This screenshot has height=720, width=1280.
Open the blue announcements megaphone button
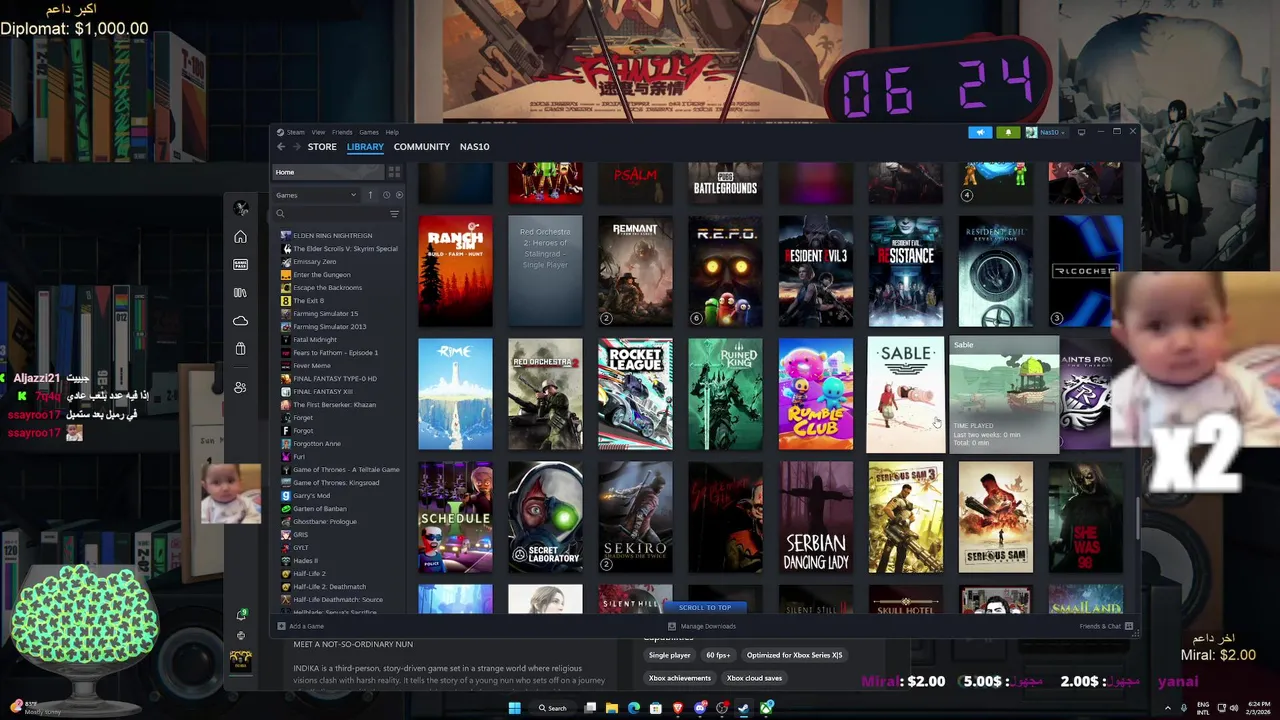(x=980, y=132)
